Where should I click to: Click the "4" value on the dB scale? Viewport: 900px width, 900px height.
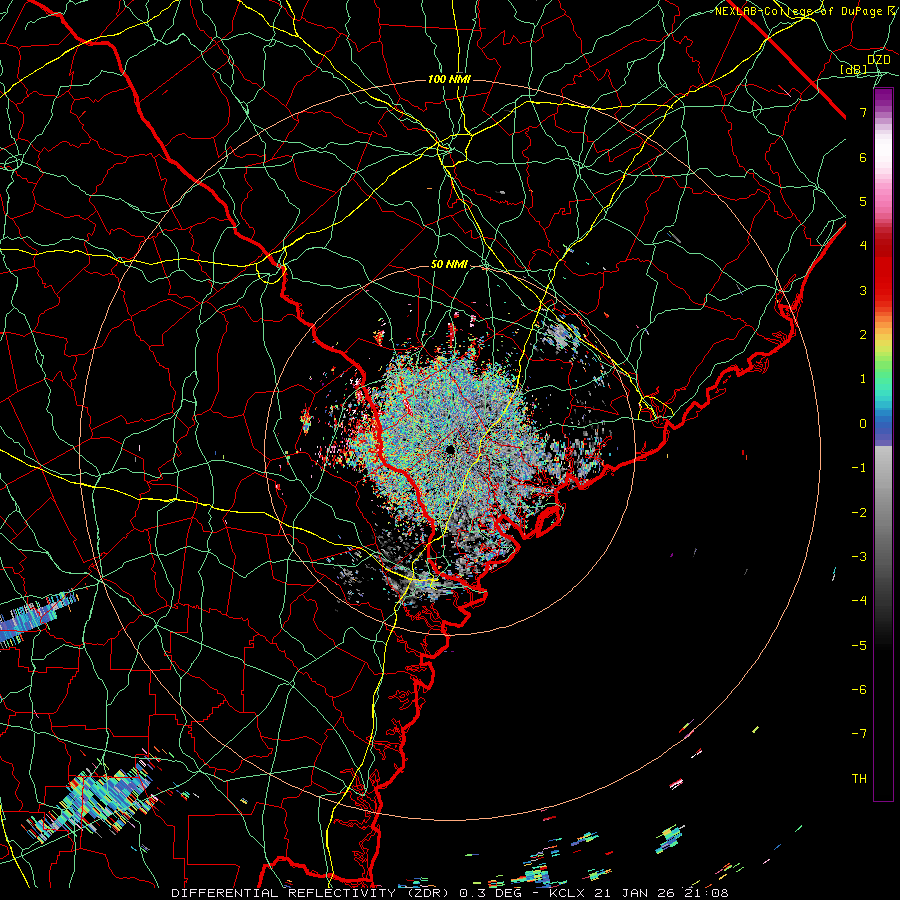pyautogui.click(x=863, y=246)
